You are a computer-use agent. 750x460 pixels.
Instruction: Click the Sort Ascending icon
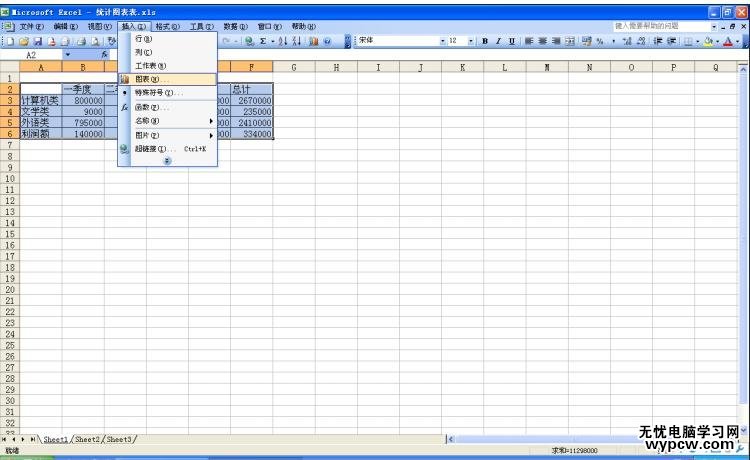click(x=283, y=41)
